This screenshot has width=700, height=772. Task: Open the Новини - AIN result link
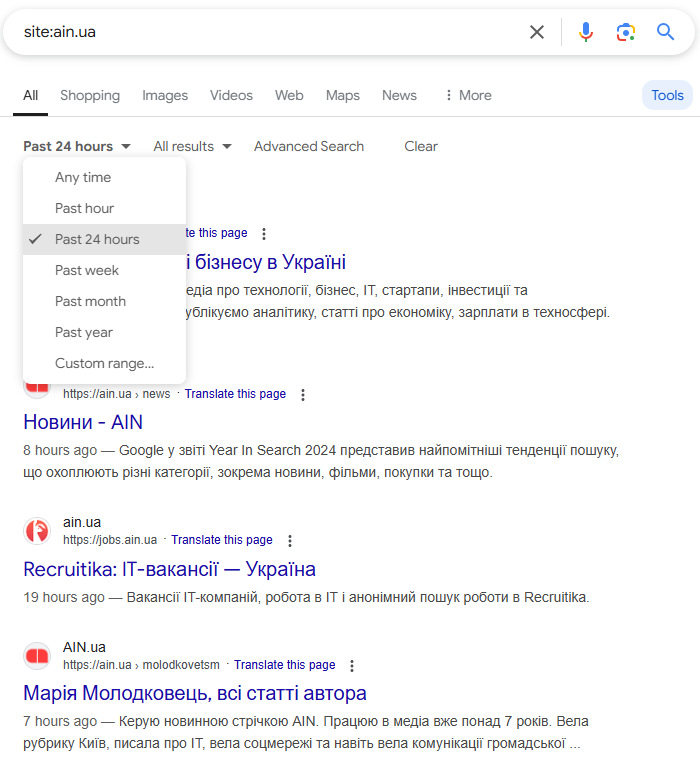[x=83, y=422]
